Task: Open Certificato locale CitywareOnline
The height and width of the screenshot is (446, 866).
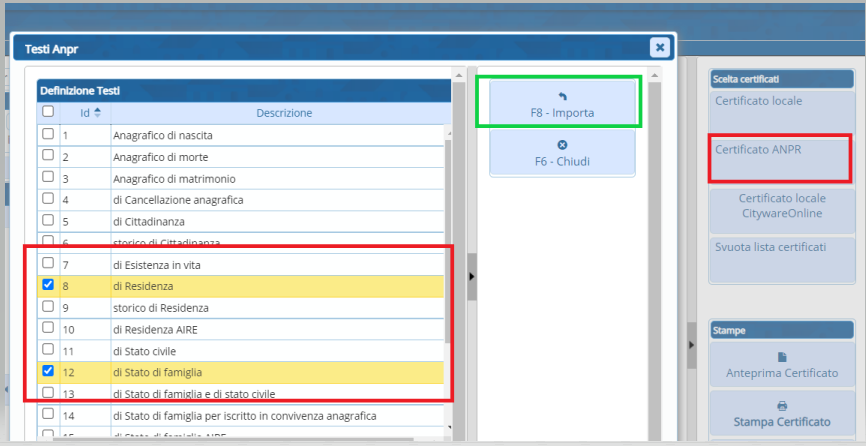Action: (x=780, y=205)
